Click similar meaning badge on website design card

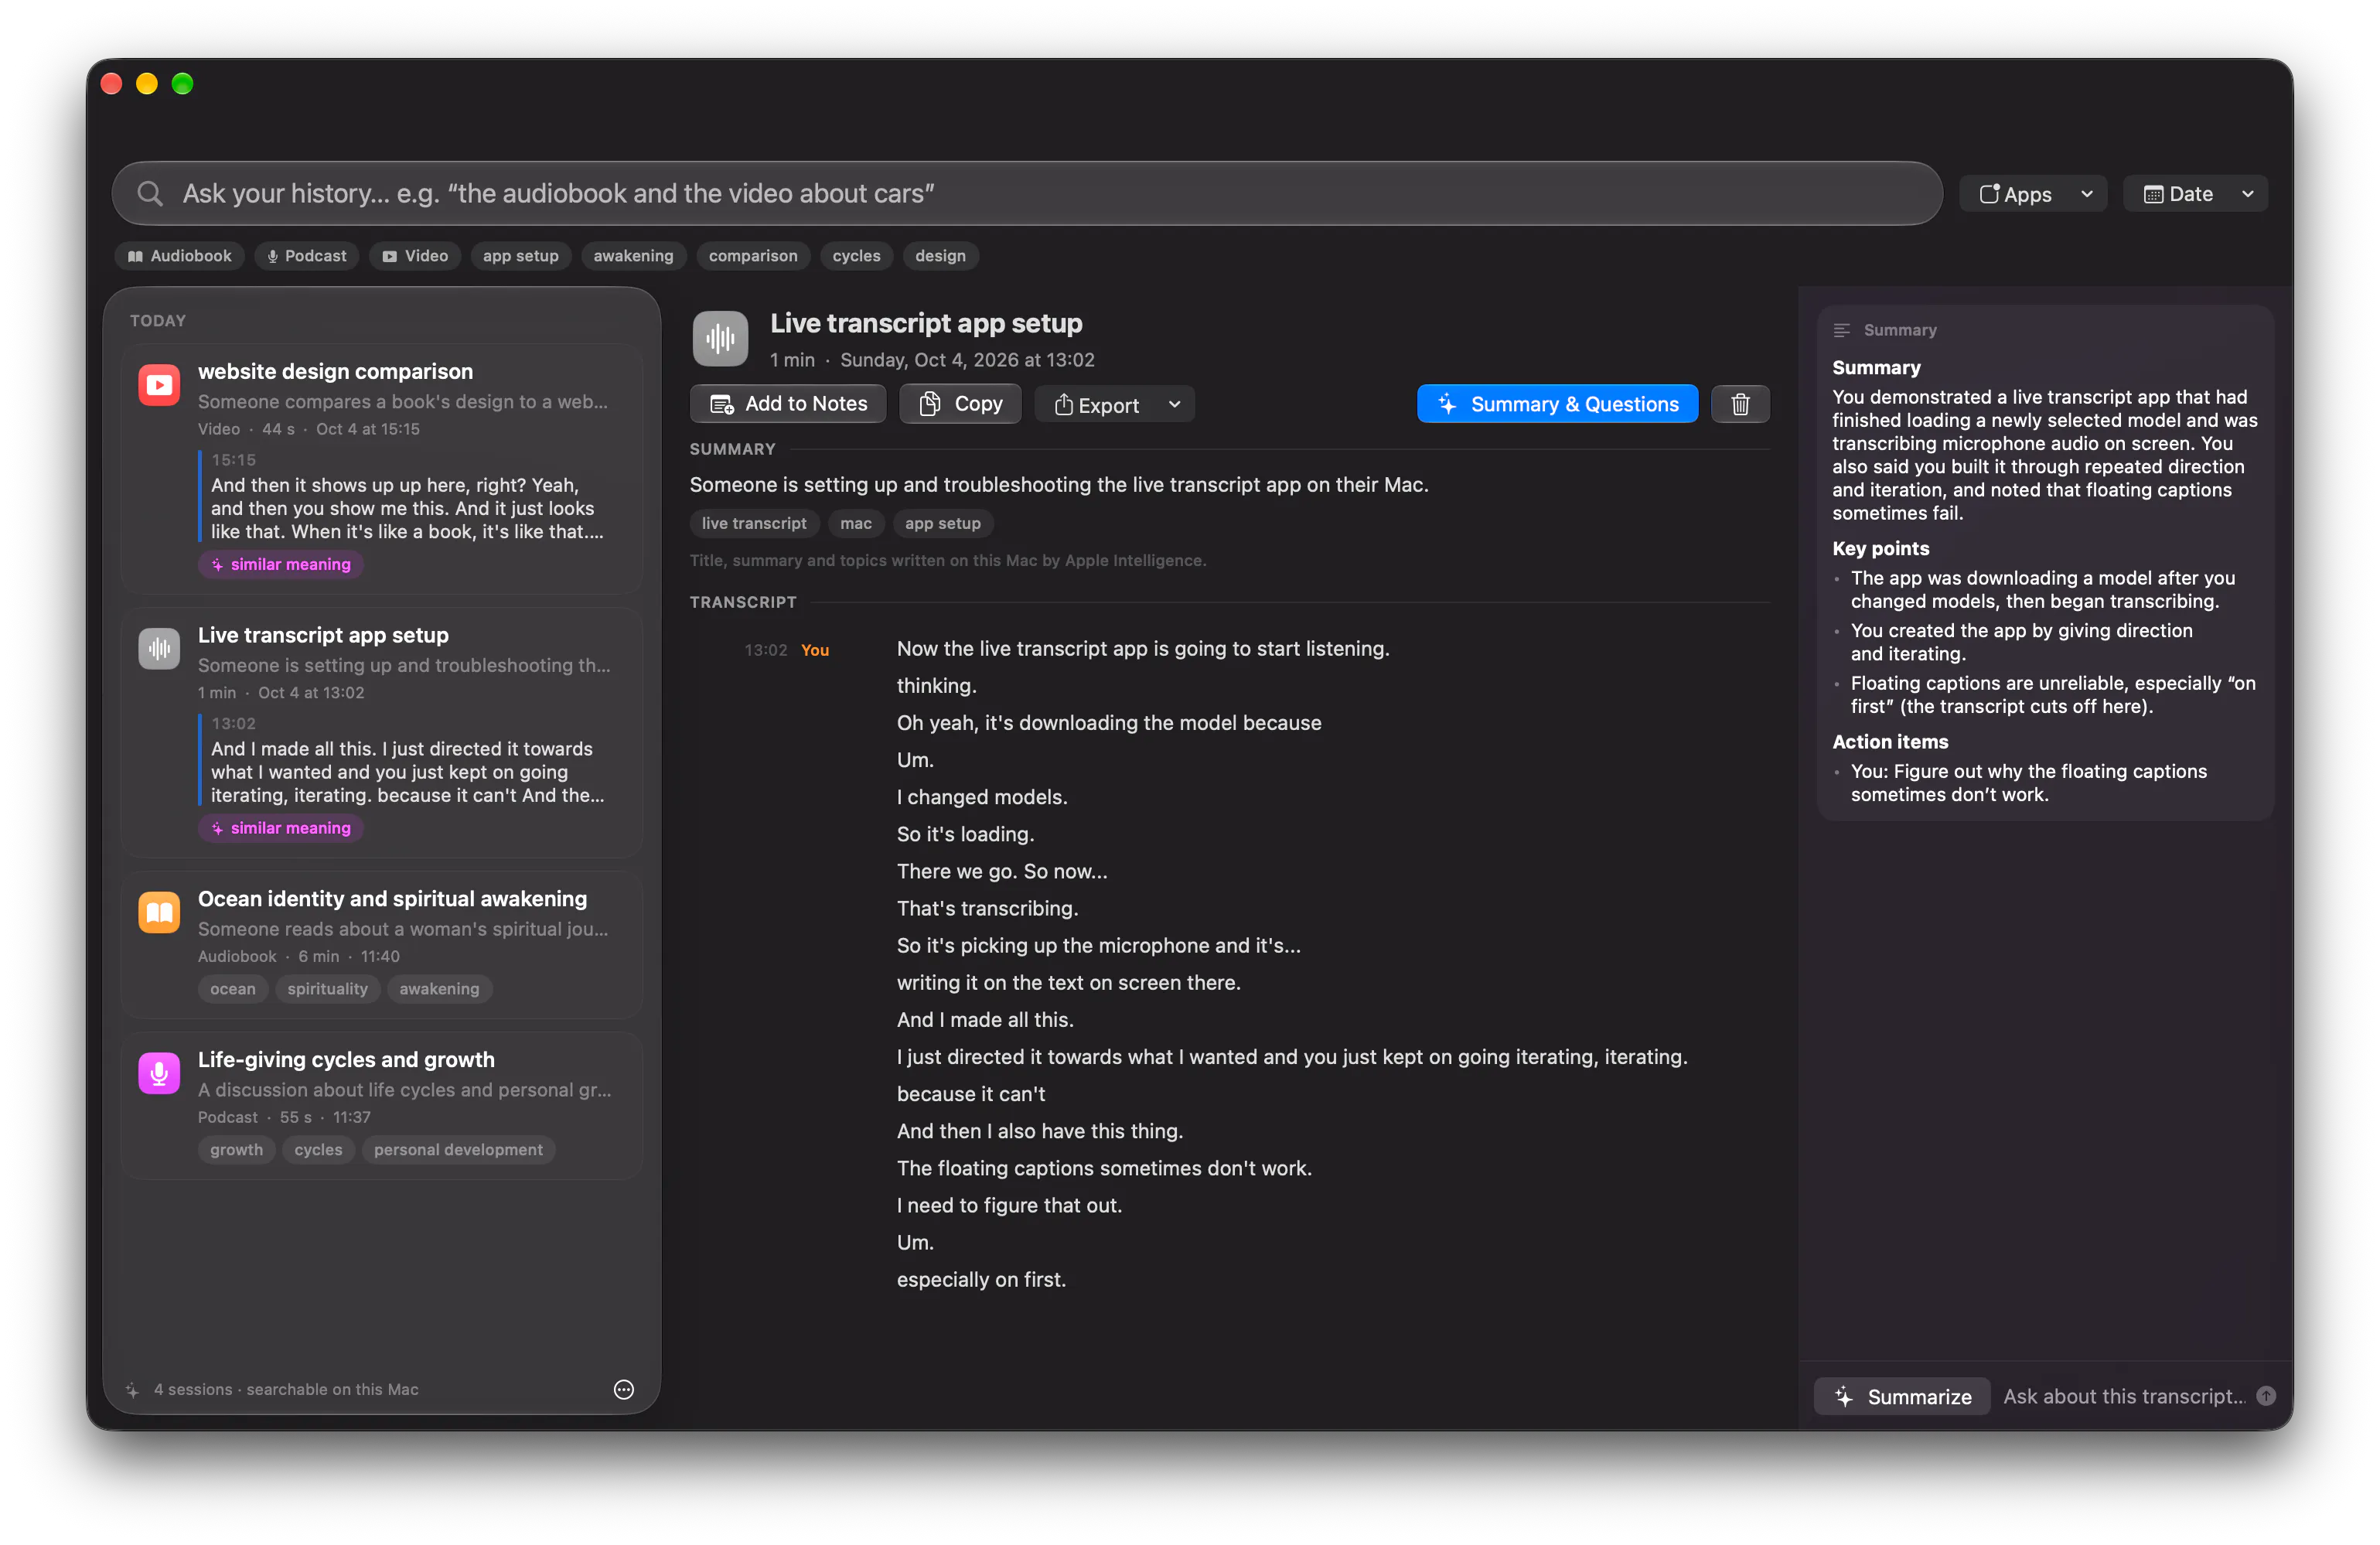click(281, 564)
